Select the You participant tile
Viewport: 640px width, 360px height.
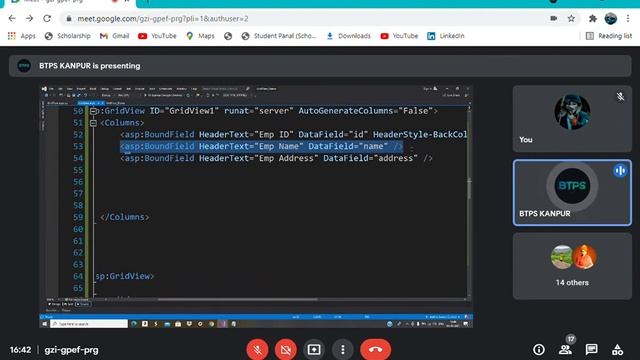(x=572, y=119)
